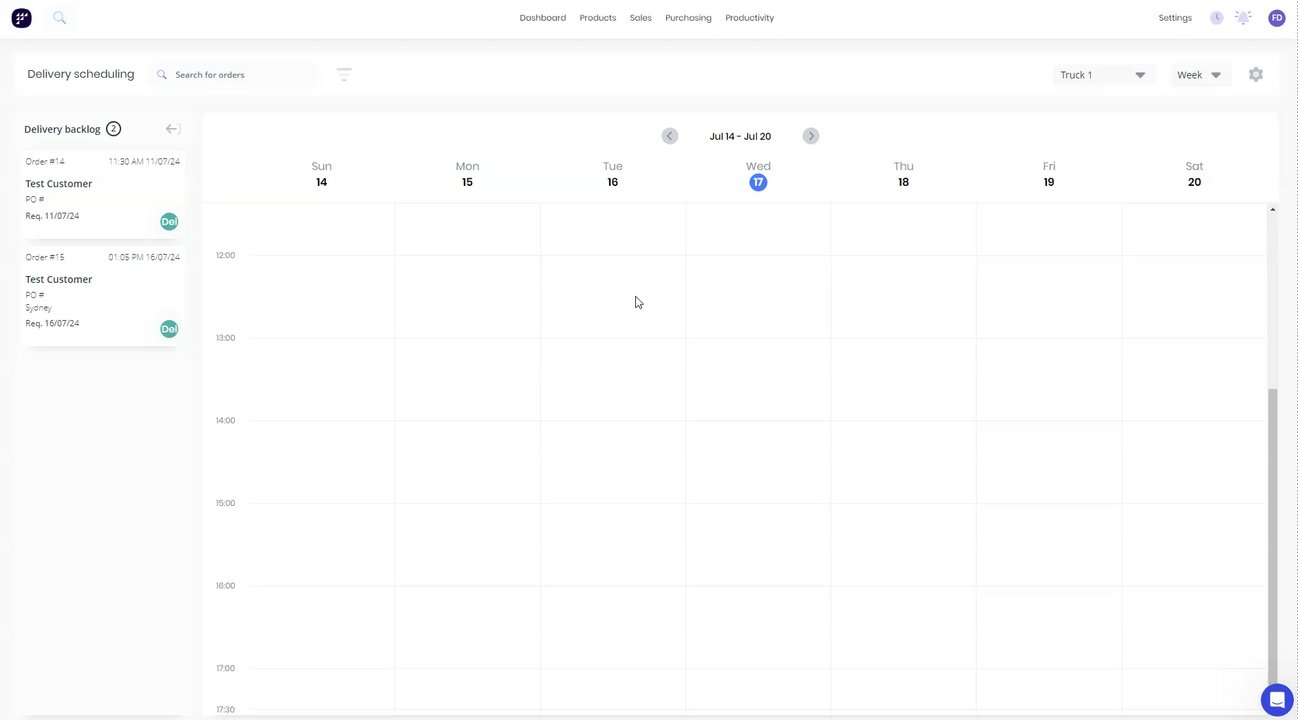Select the Sat 20 day header
The image size is (1298, 720).
point(1194,174)
